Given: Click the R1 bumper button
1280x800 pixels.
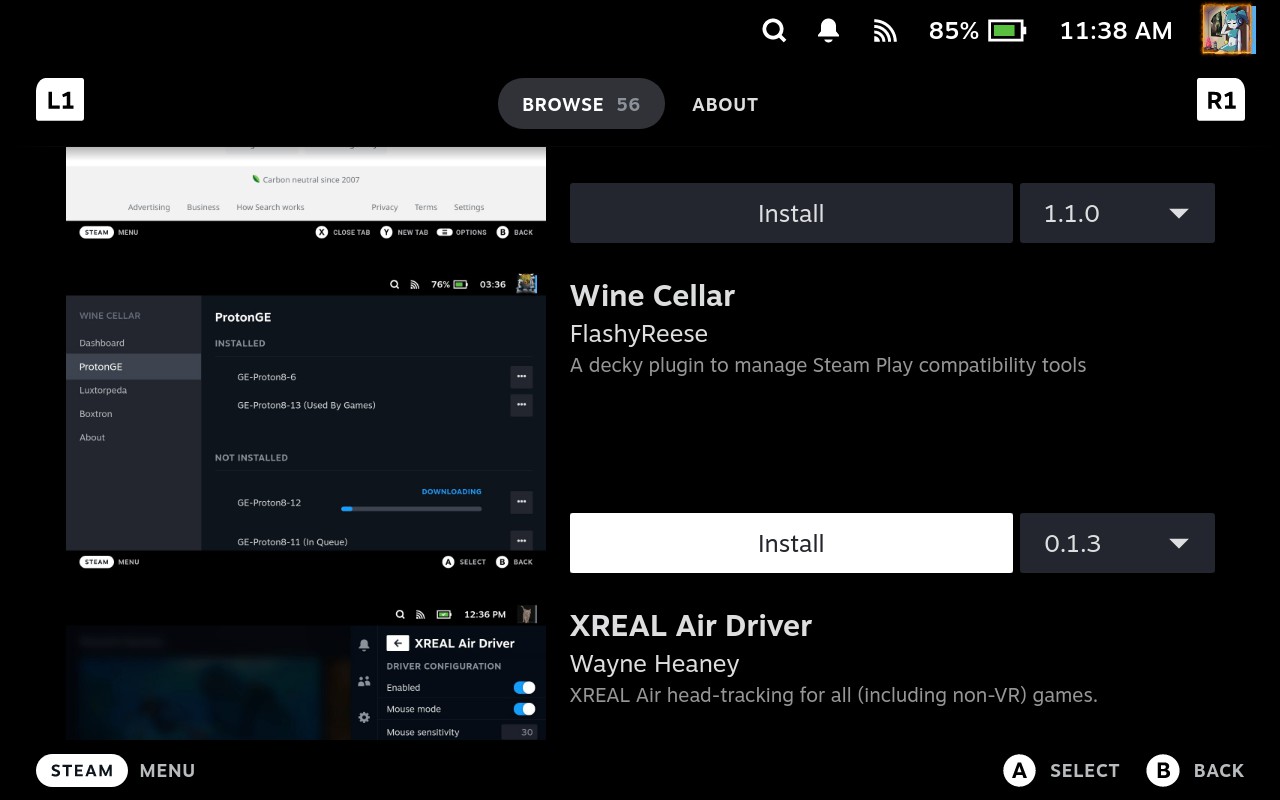Looking at the screenshot, I should [x=1221, y=100].
